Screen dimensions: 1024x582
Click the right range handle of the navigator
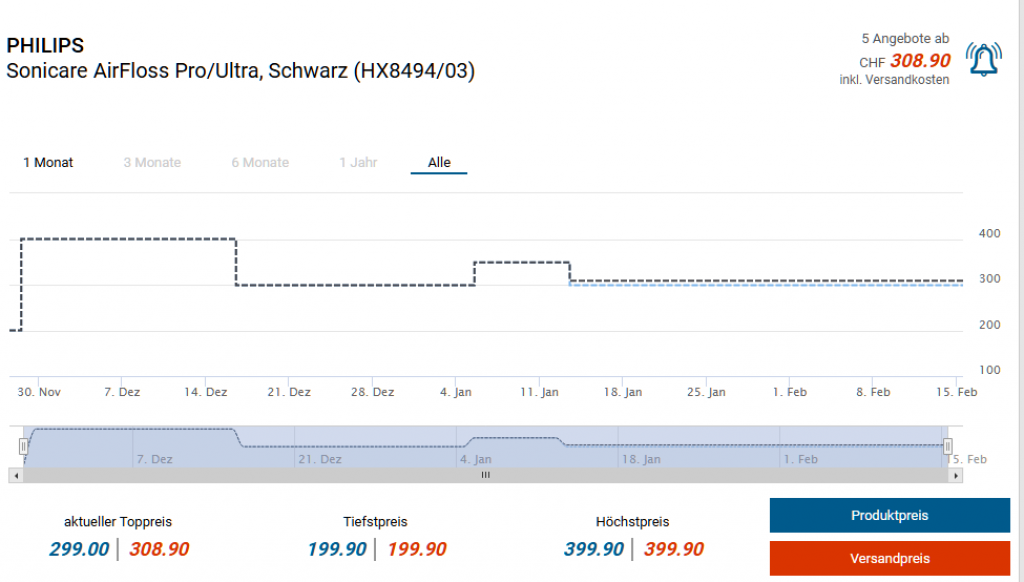tap(948, 446)
